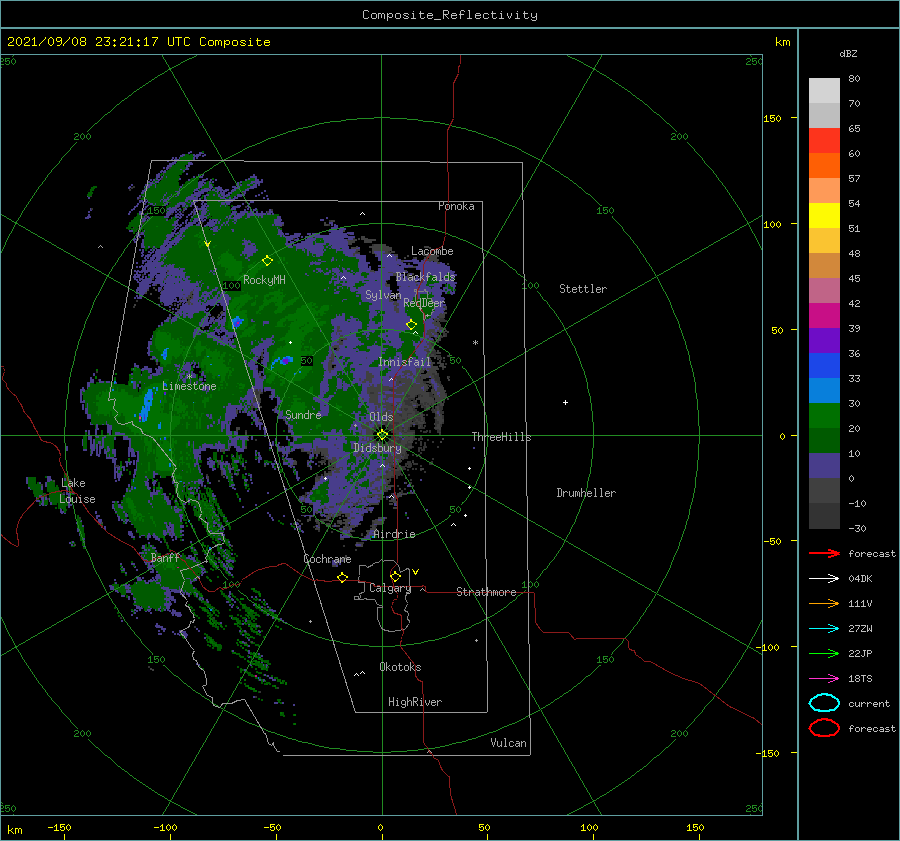
Task: Click the Didsbury town label
Action: pyautogui.click(x=377, y=448)
